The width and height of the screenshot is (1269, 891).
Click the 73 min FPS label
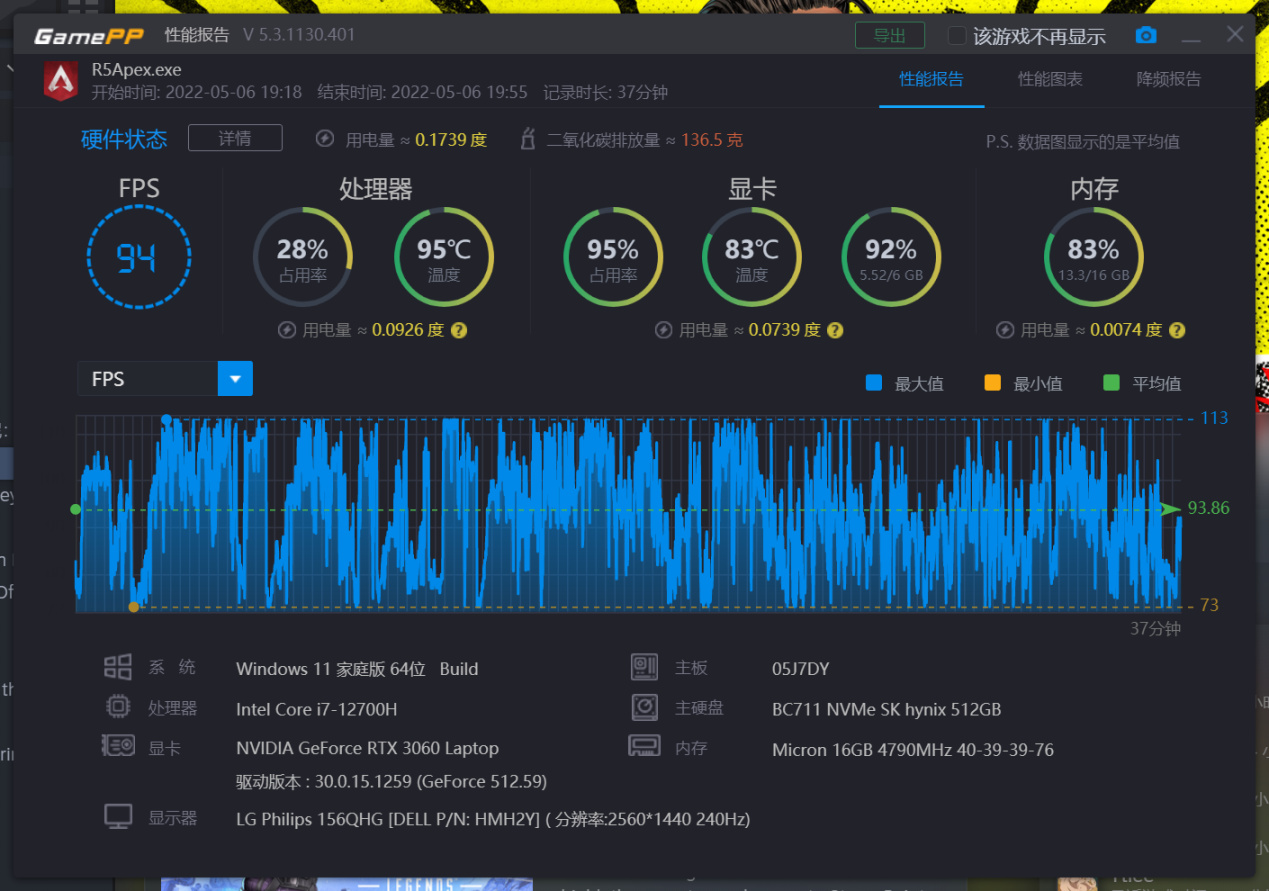point(1209,605)
